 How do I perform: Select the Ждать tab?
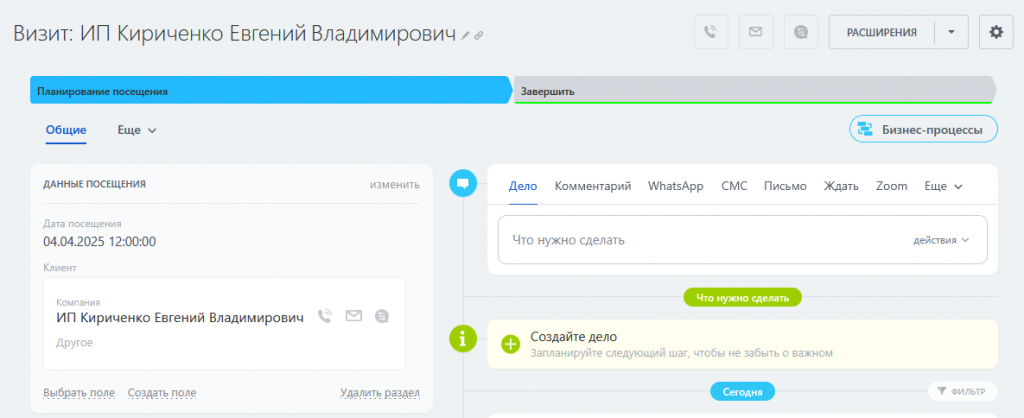point(841,186)
